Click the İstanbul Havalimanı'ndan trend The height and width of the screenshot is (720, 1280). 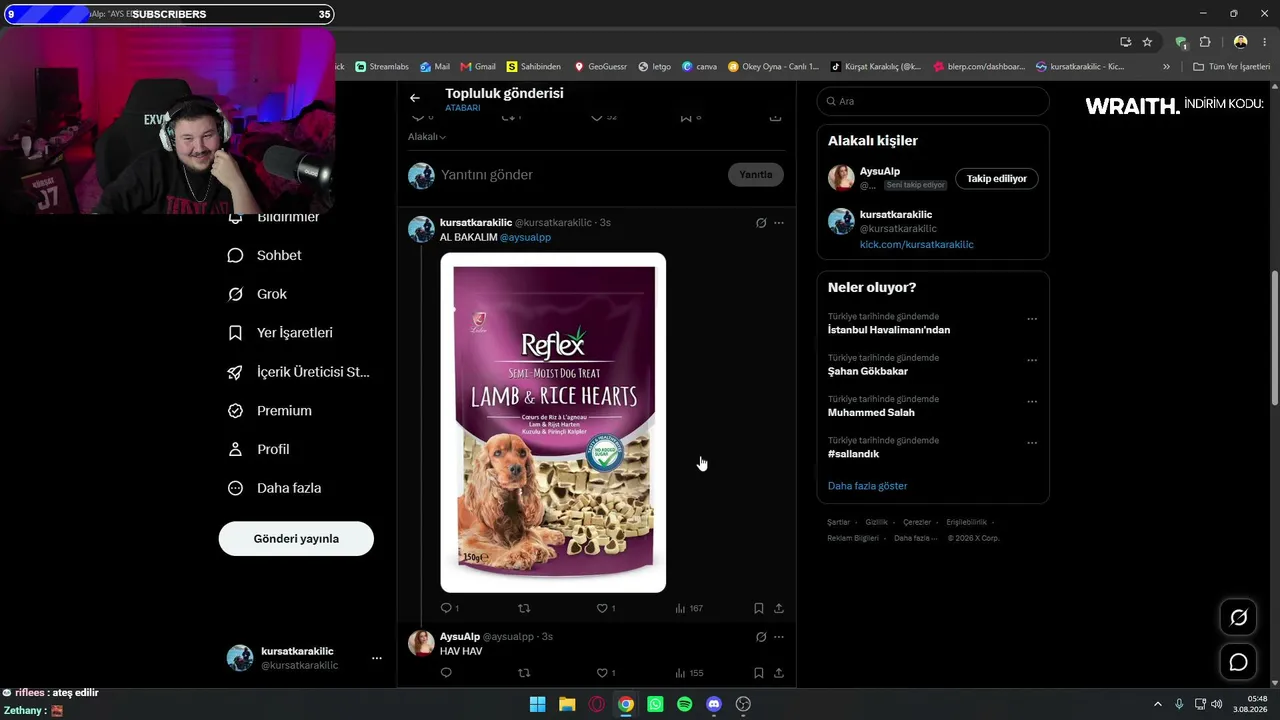pos(889,330)
